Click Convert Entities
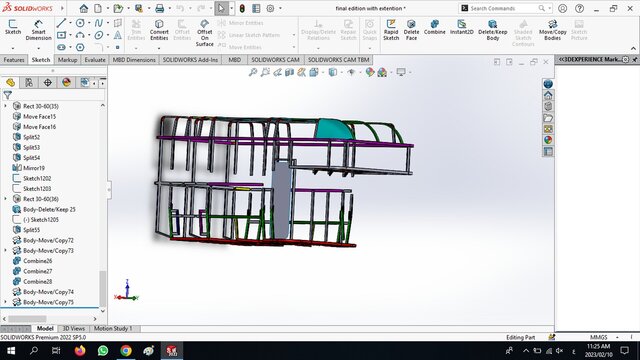 tap(159, 30)
